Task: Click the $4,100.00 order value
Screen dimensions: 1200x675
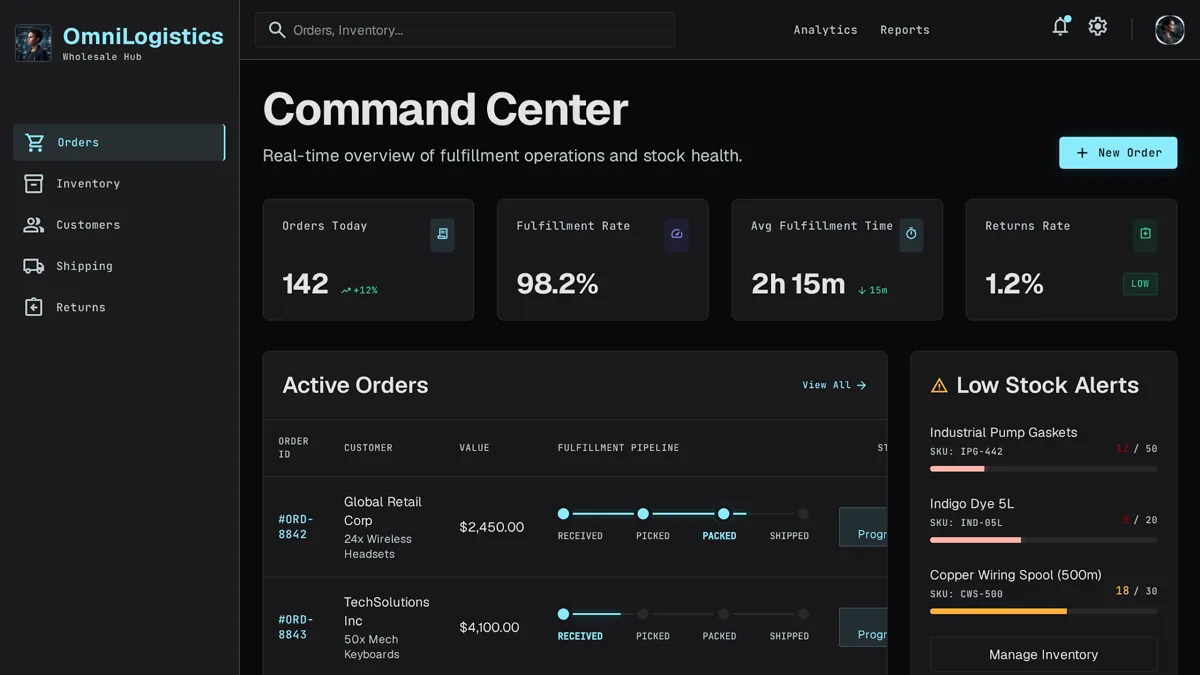Action: 489,627
